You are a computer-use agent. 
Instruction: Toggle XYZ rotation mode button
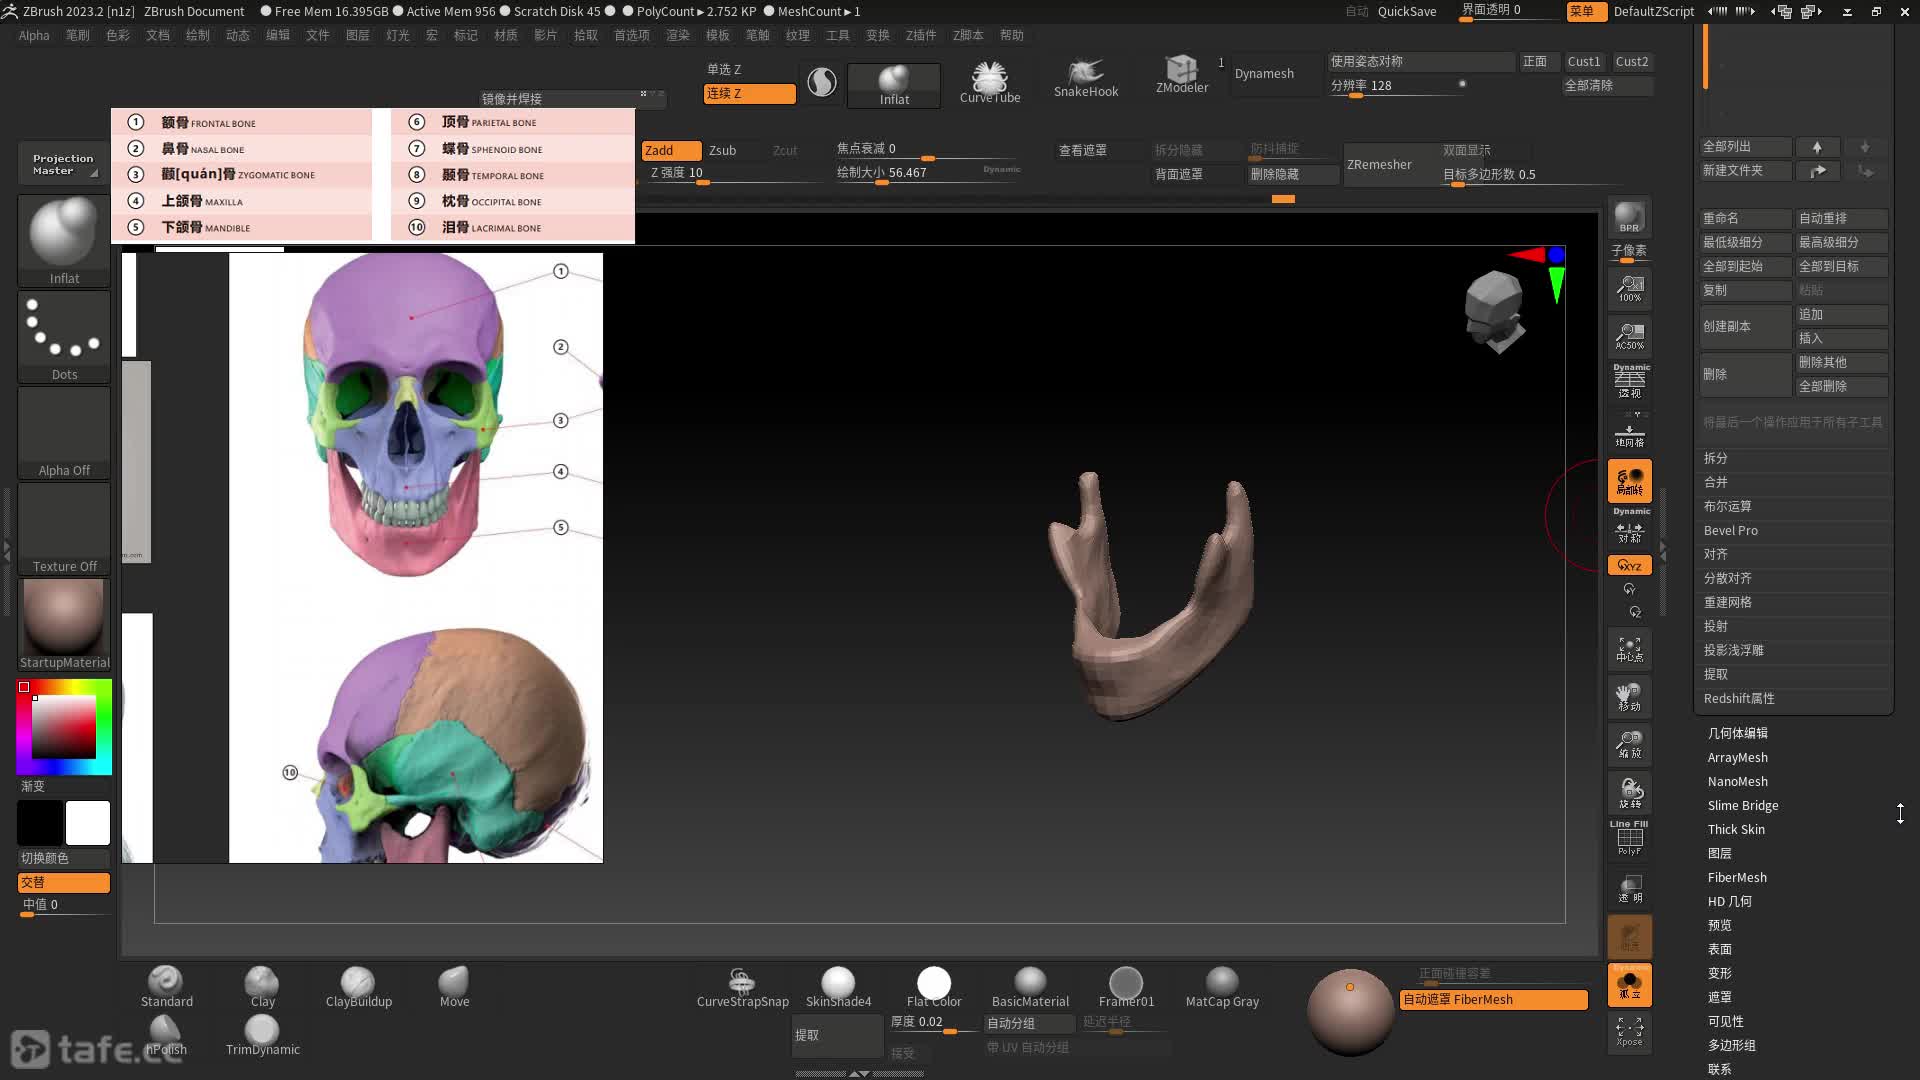(1629, 565)
